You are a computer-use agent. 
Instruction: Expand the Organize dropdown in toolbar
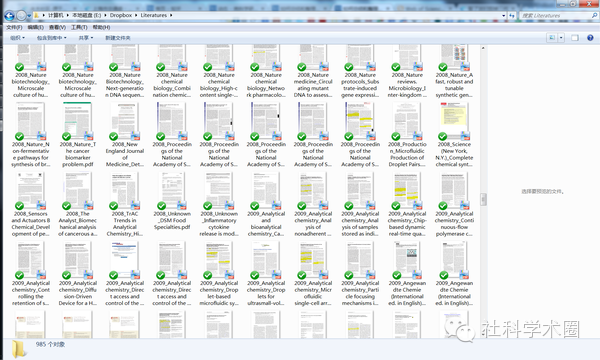pos(17,38)
